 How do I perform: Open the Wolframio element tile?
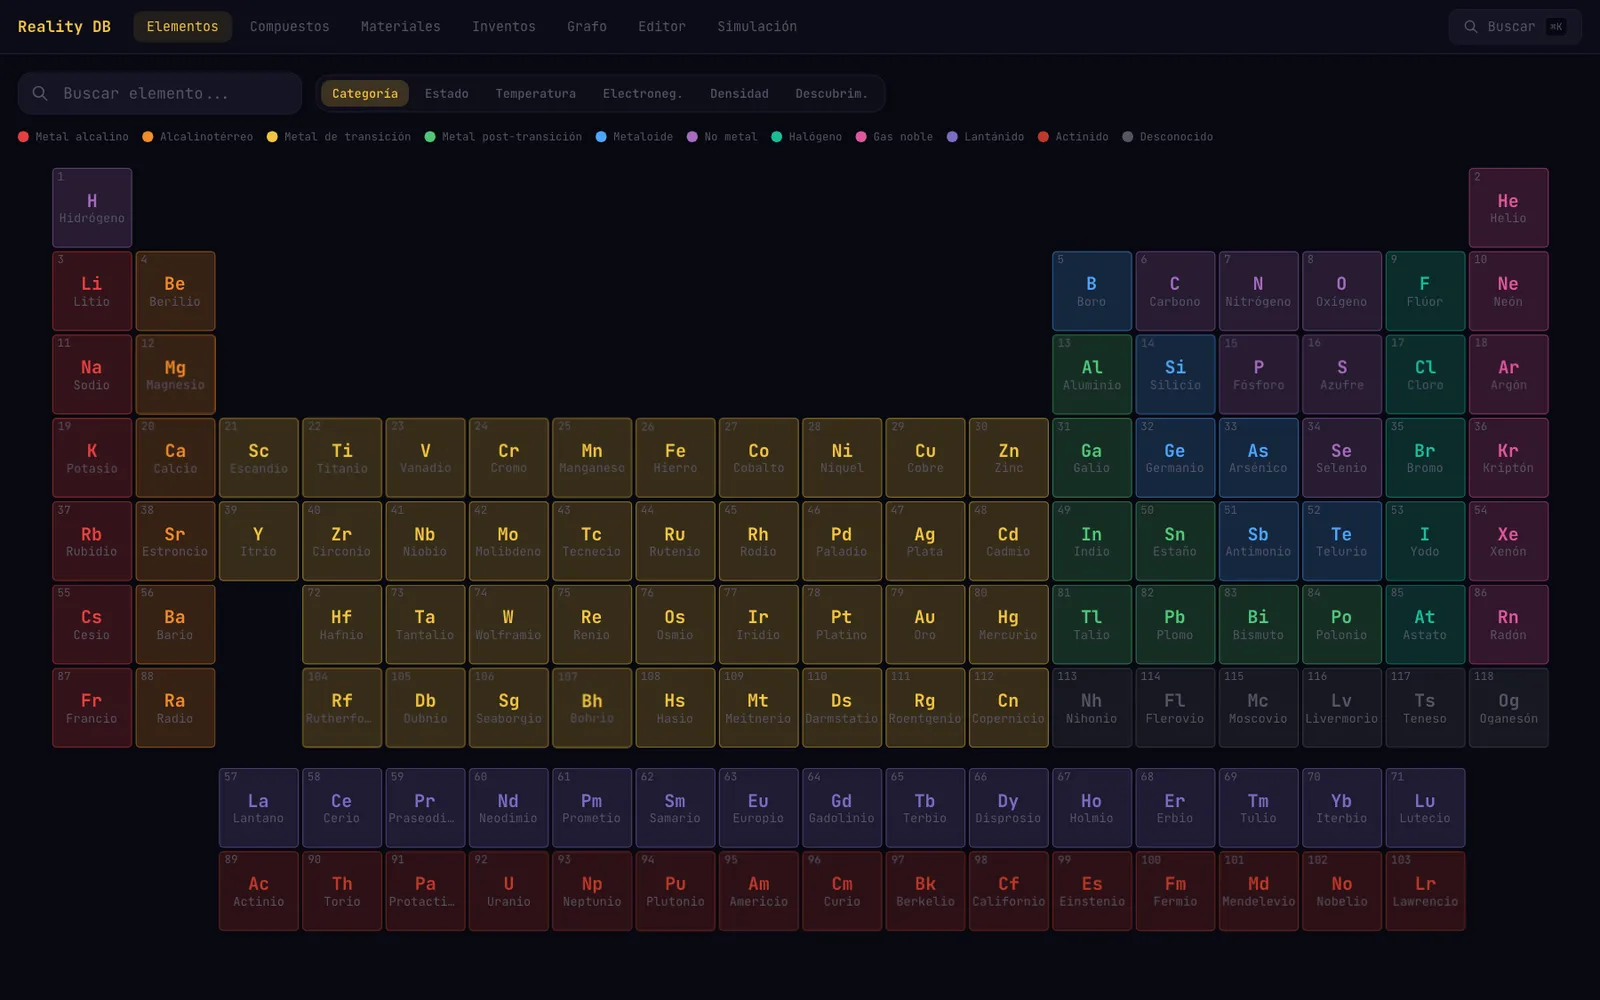508,624
